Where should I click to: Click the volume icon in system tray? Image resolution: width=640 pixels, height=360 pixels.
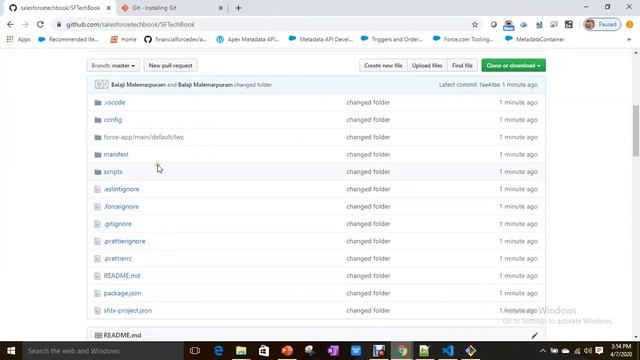click(x=588, y=351)
